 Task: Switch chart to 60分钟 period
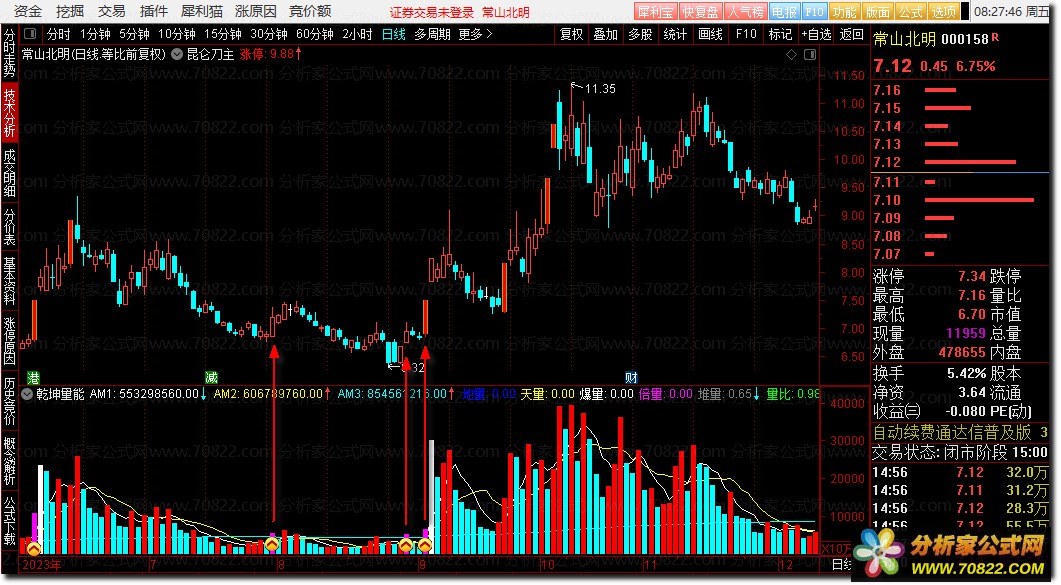[315, 34]
